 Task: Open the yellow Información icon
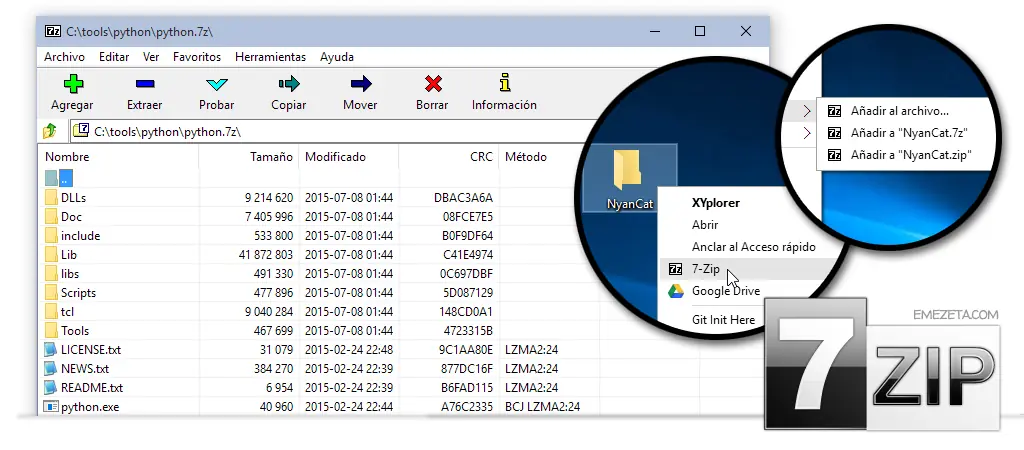504,84
